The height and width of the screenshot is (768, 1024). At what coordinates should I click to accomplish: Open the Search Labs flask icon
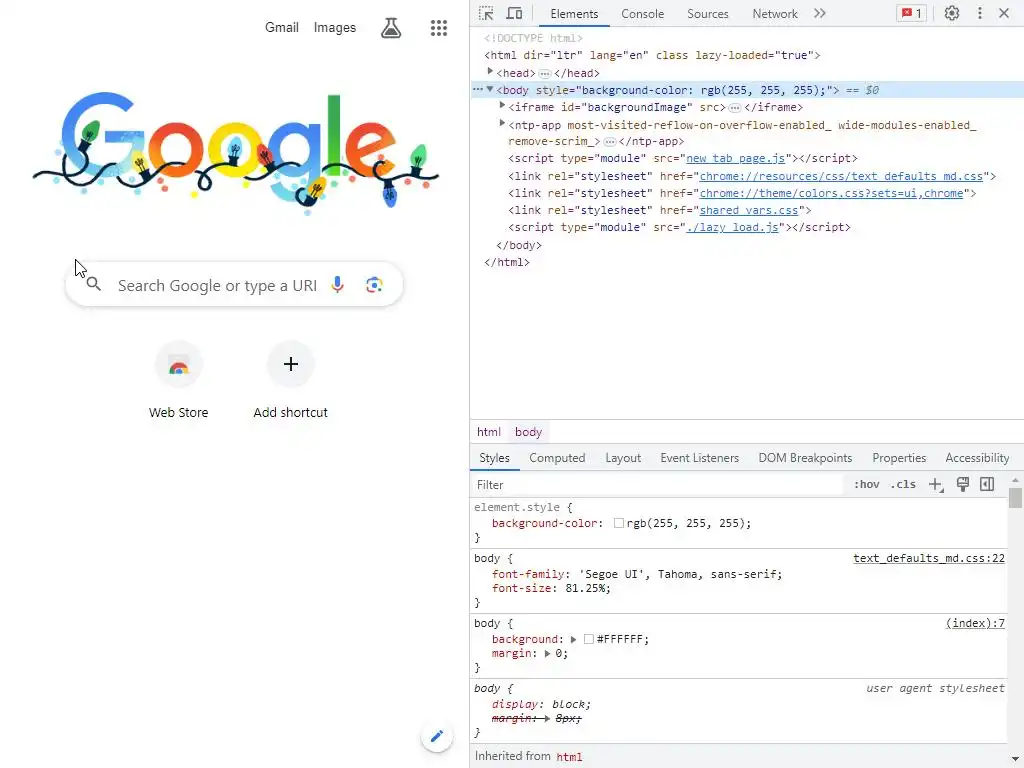[x=391, y=27]
